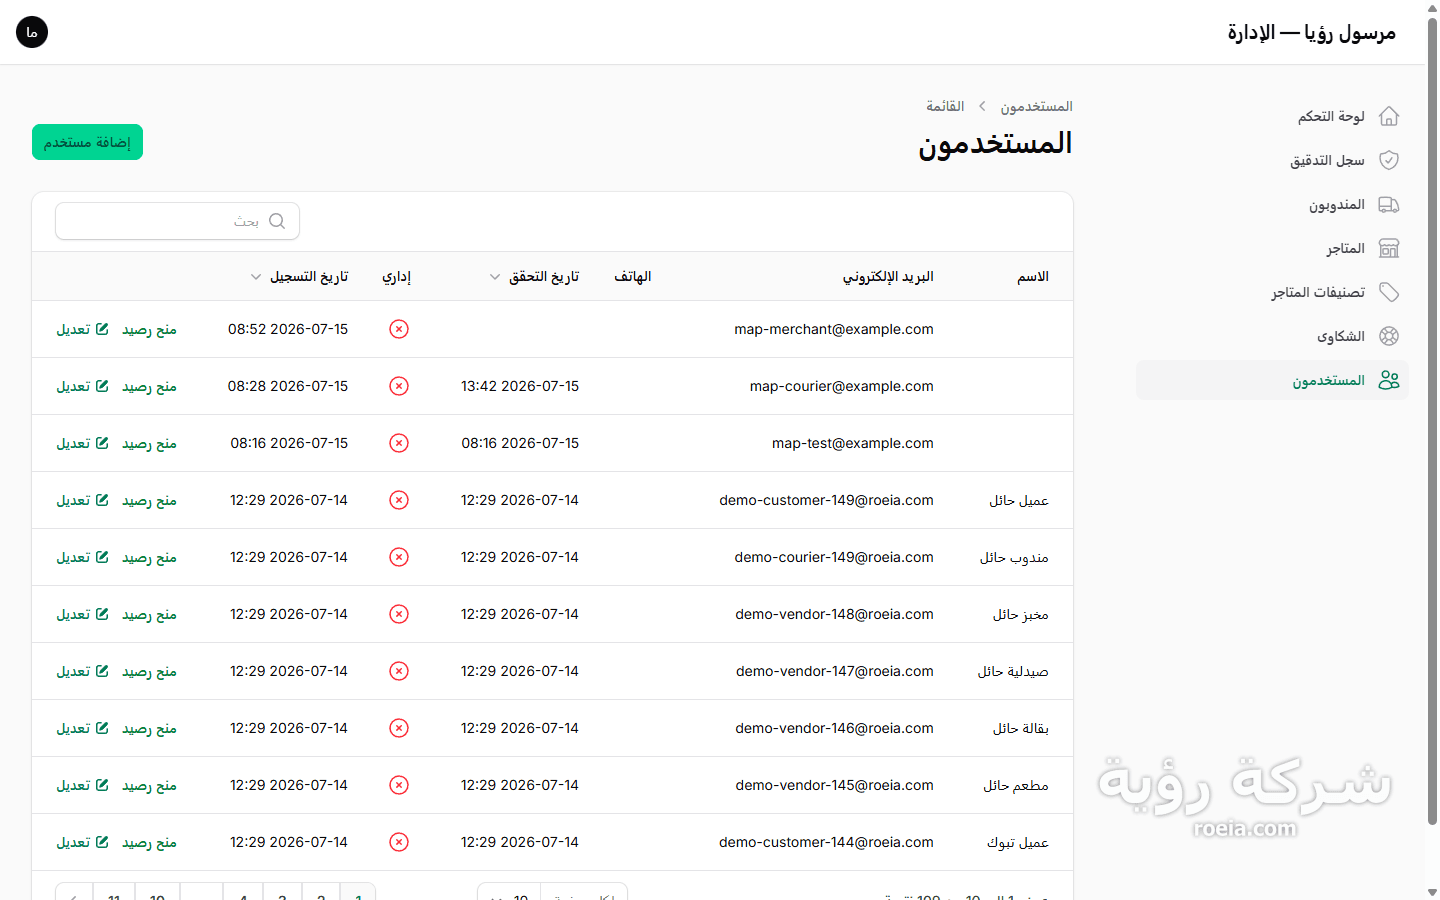Click the الاسم column header
Image resolution: width=1440 pixels, height=900 pixels.
(1033, 277)
